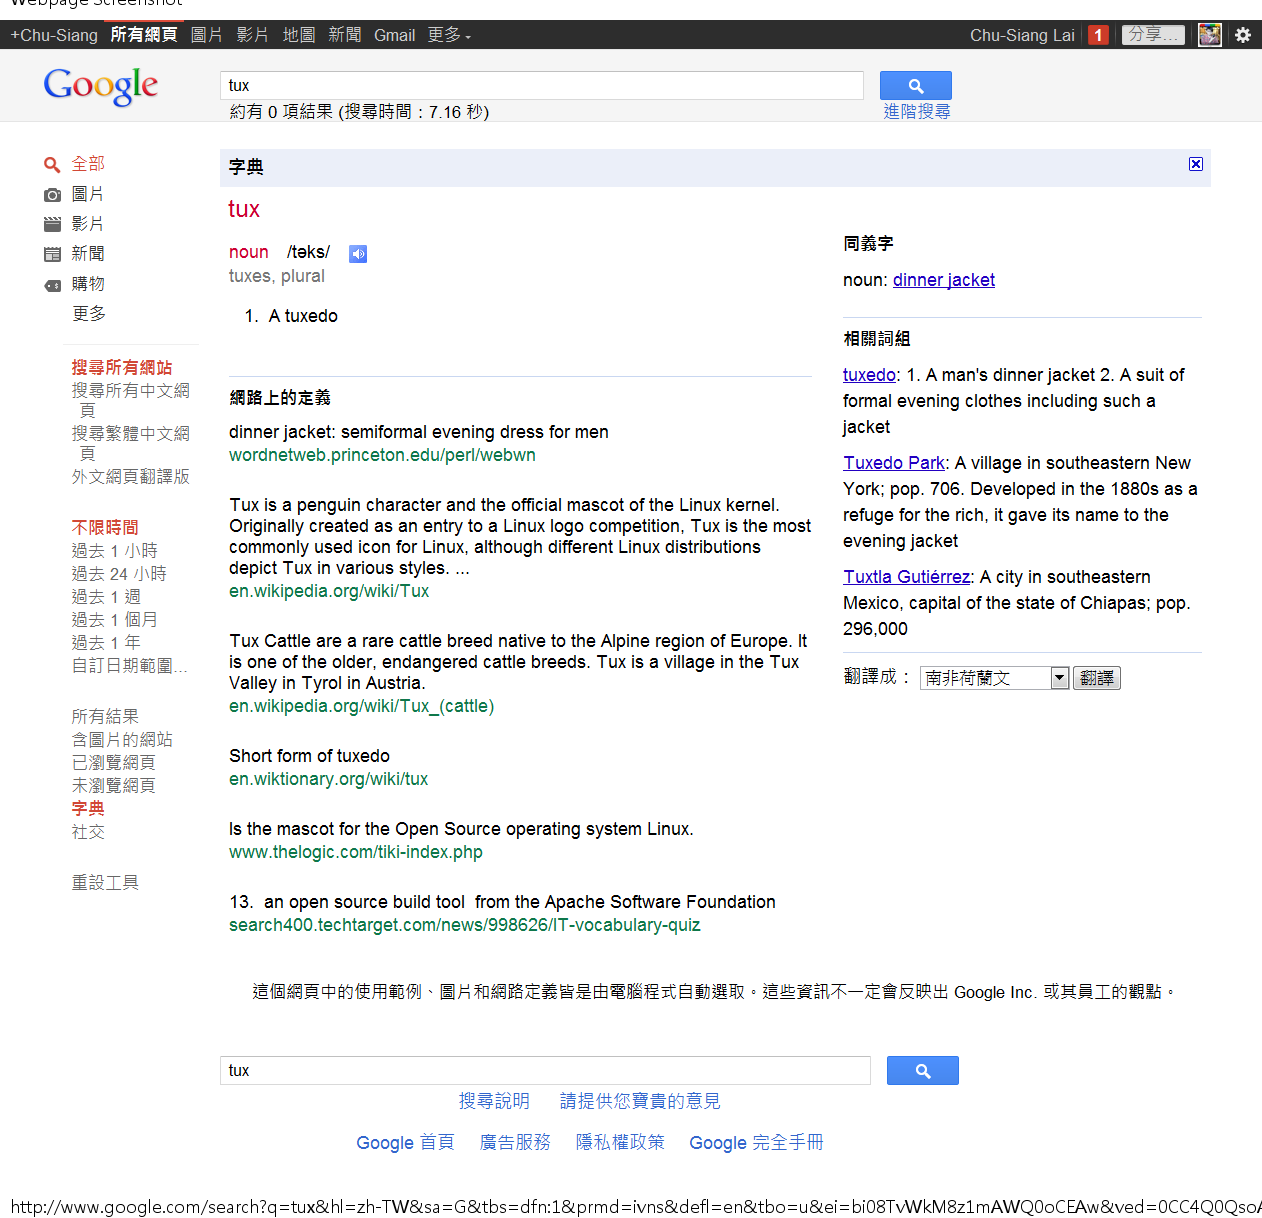
Task: Click the top search input field
Action: [541, 85]
